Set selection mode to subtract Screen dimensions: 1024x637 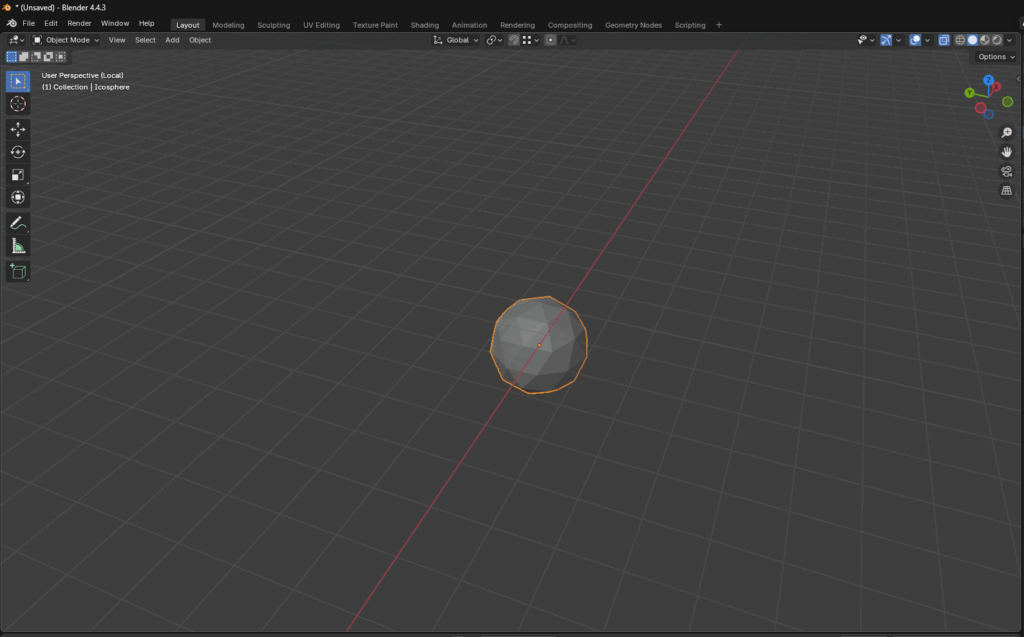[x=36, y=57]
